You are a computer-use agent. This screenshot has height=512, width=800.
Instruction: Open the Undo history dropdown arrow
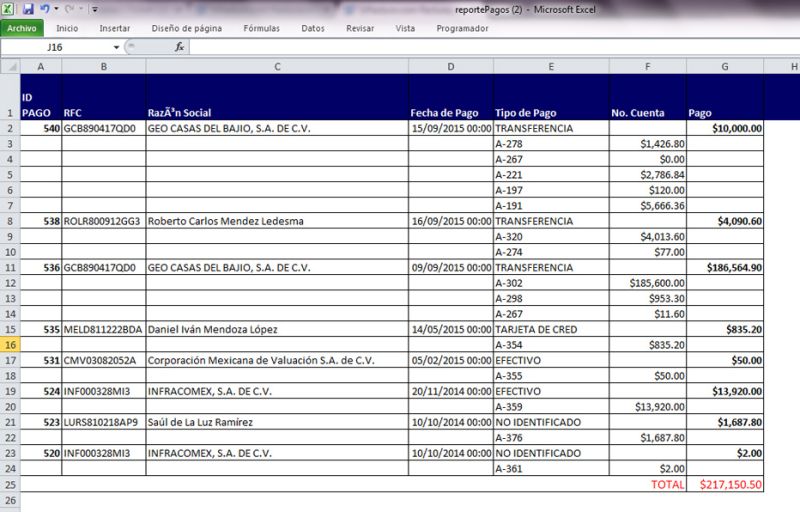click(x=56, y=9)
